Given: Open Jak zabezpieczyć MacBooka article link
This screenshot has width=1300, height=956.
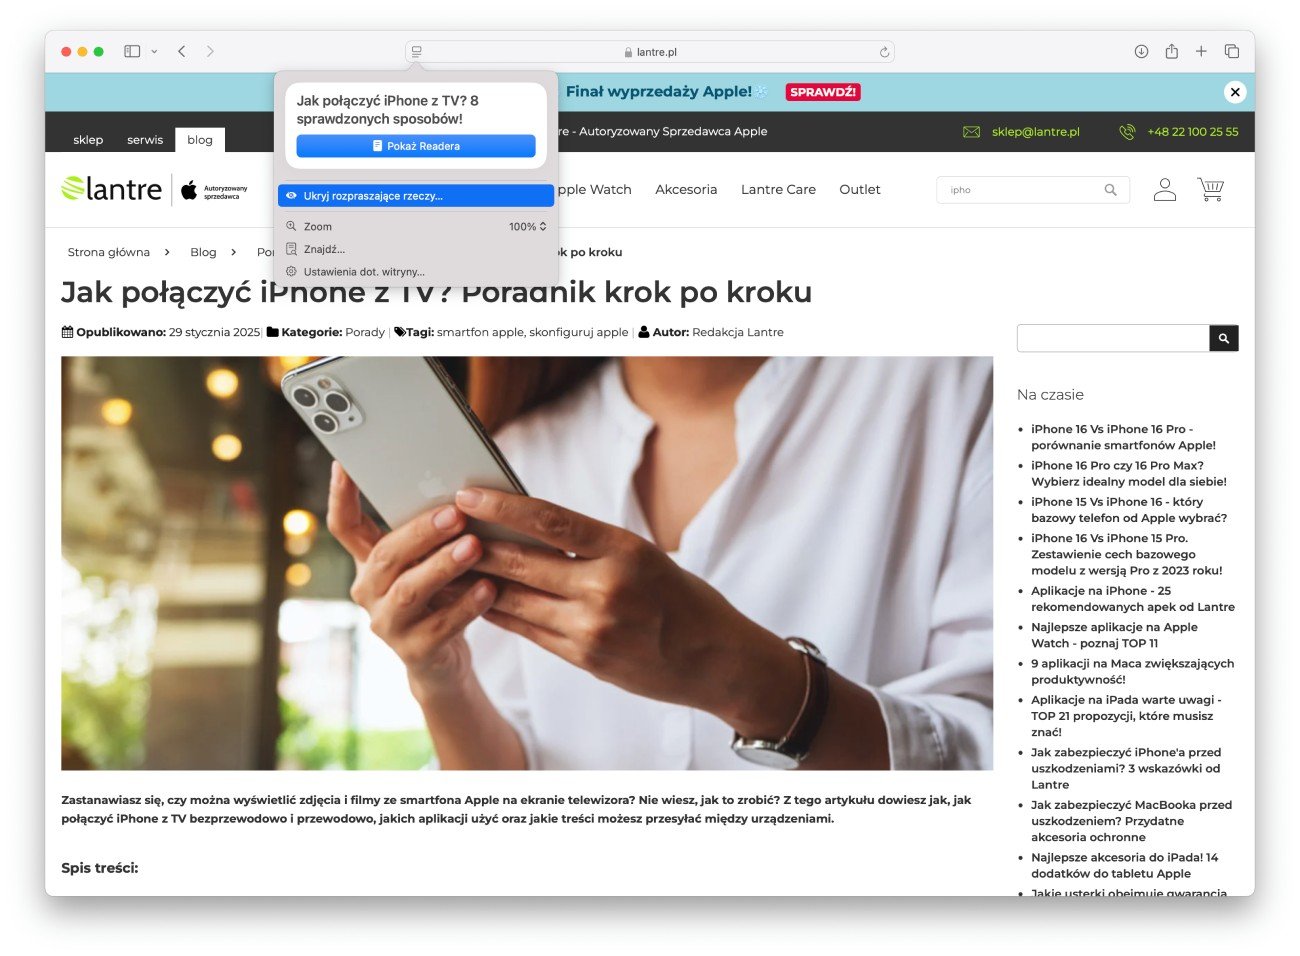Looking at the screenshot, I should coord(1131,821).
